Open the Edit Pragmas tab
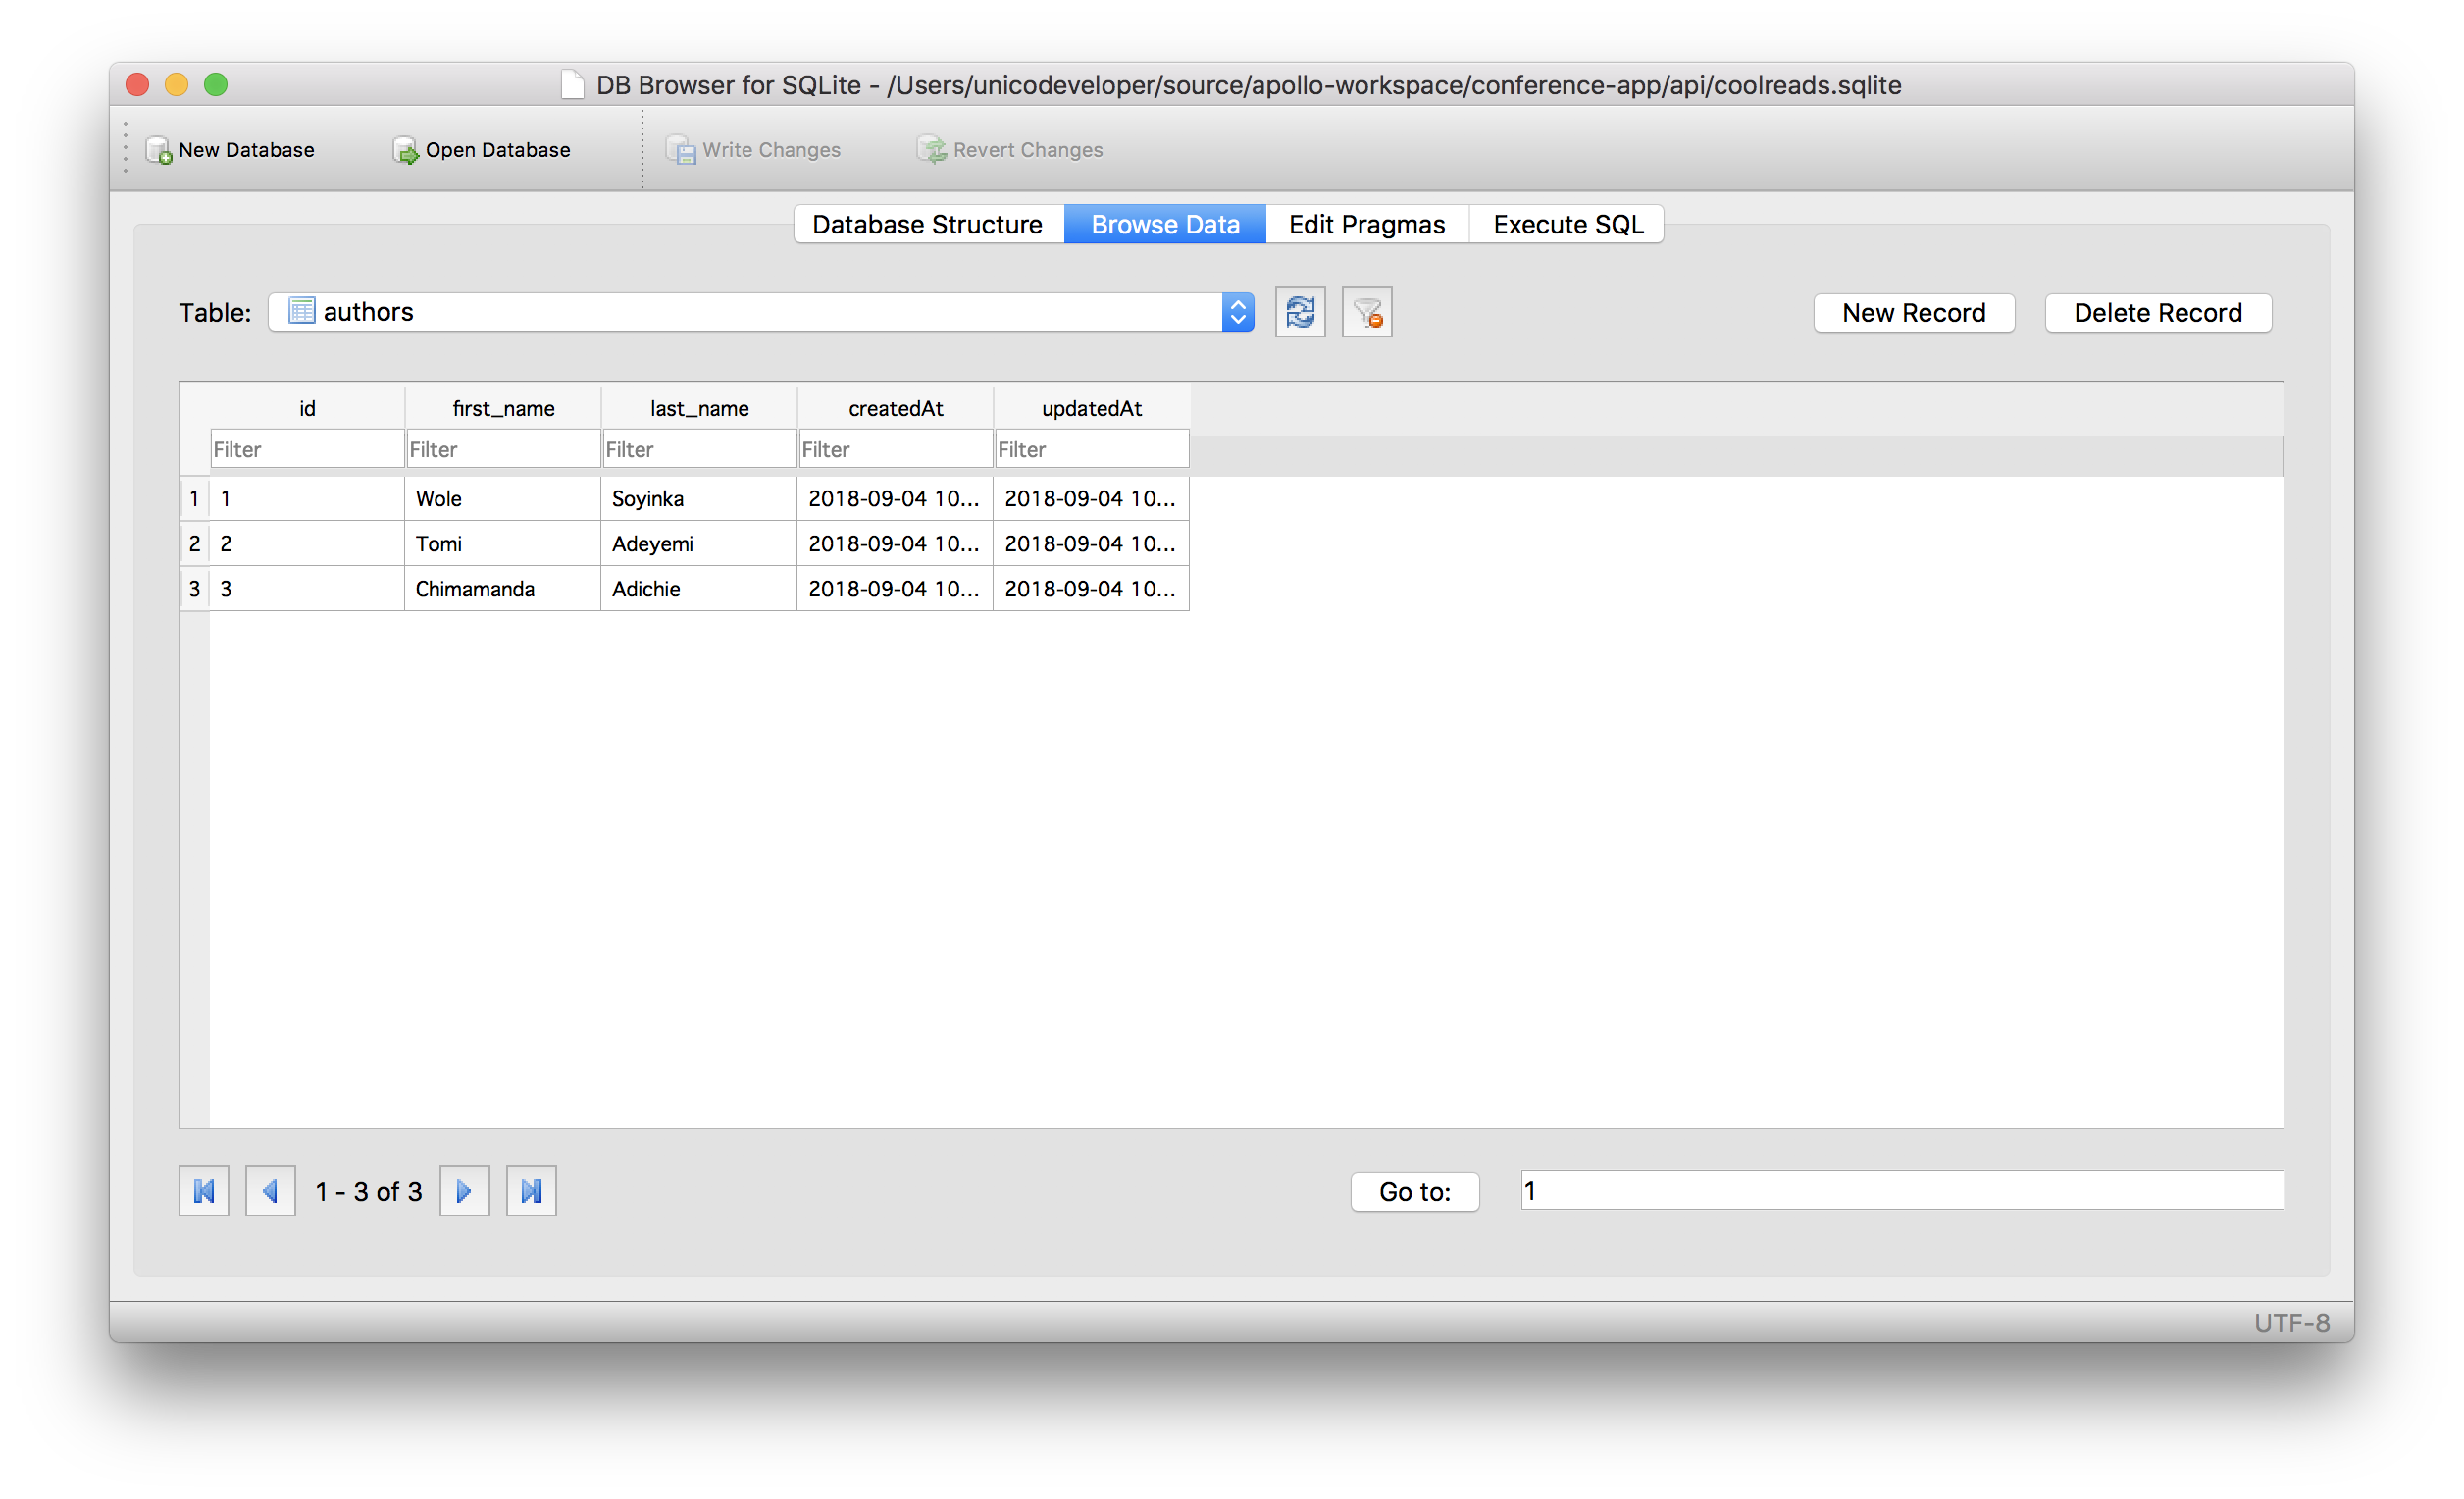Screen dimensions: 2464x1499 tap(1366, 224)
